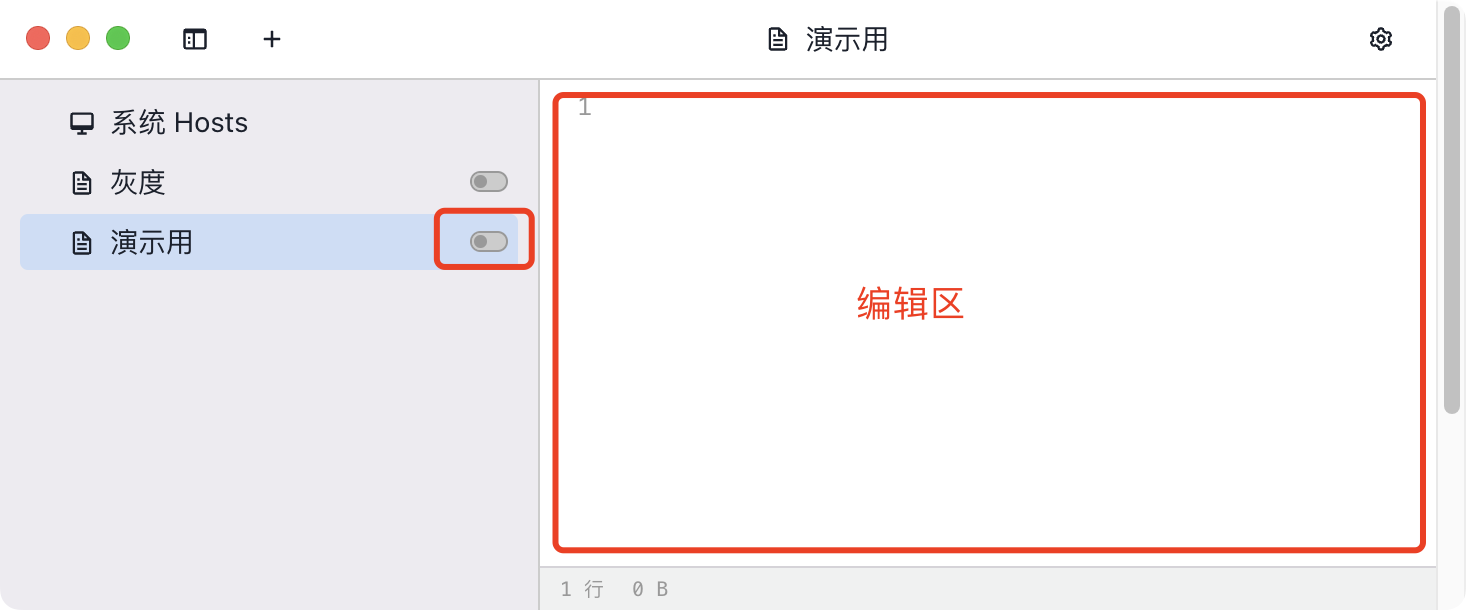The image size is (1466, 610).
Task: Click the file icon next to 演示用 in sidebar
Action: [82, 243]
